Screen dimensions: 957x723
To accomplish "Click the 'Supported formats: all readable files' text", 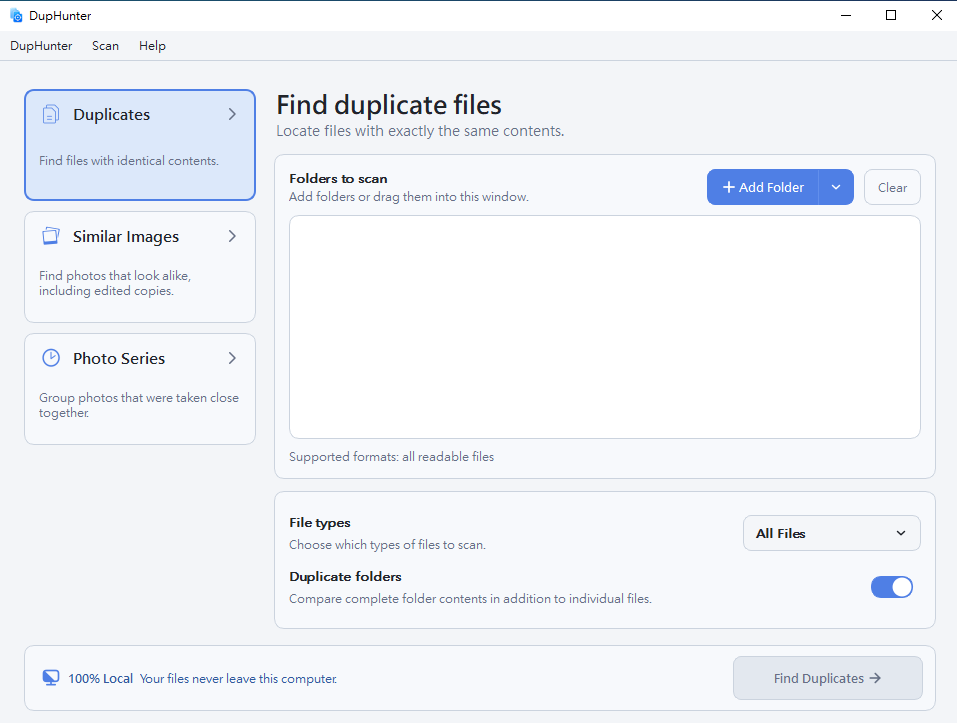I will pos(391,456).
